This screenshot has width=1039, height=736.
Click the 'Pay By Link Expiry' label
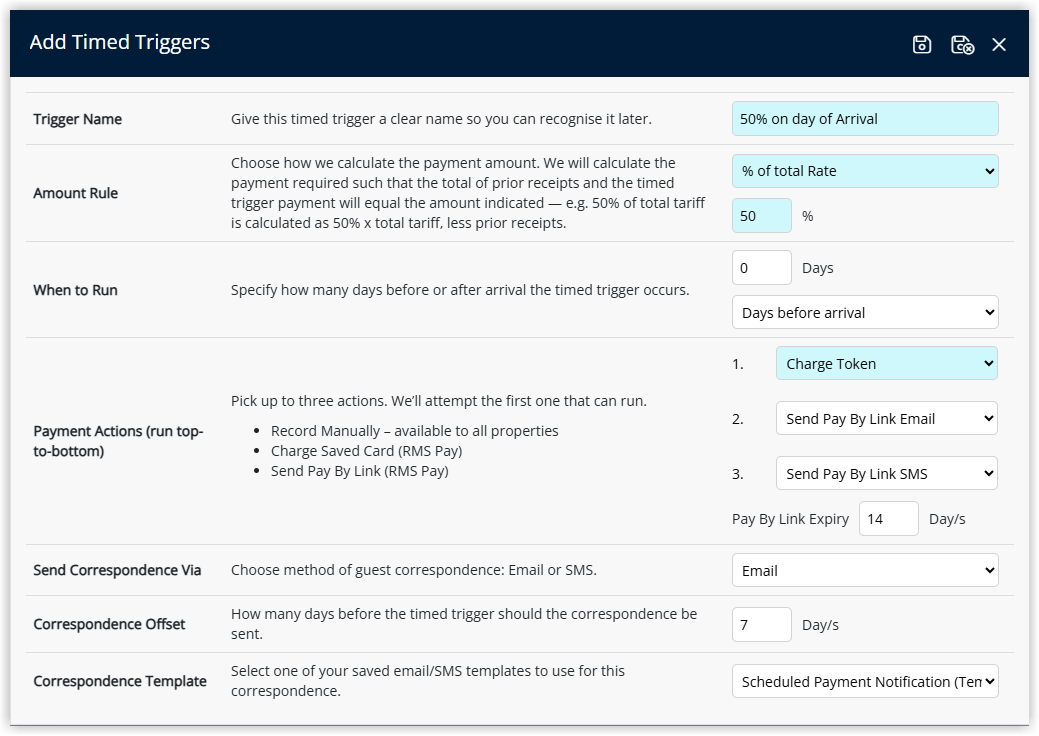(x=791, y=519)
